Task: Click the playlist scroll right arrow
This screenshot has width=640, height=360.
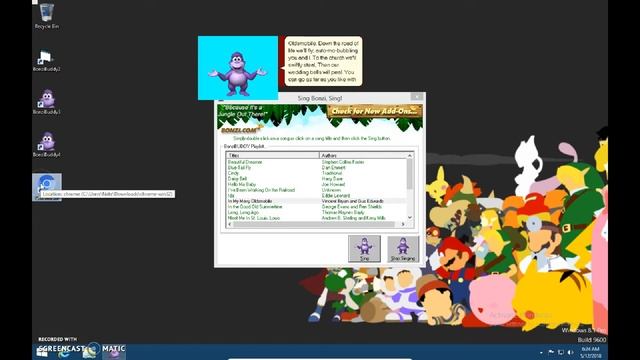Action: point(403,224)
